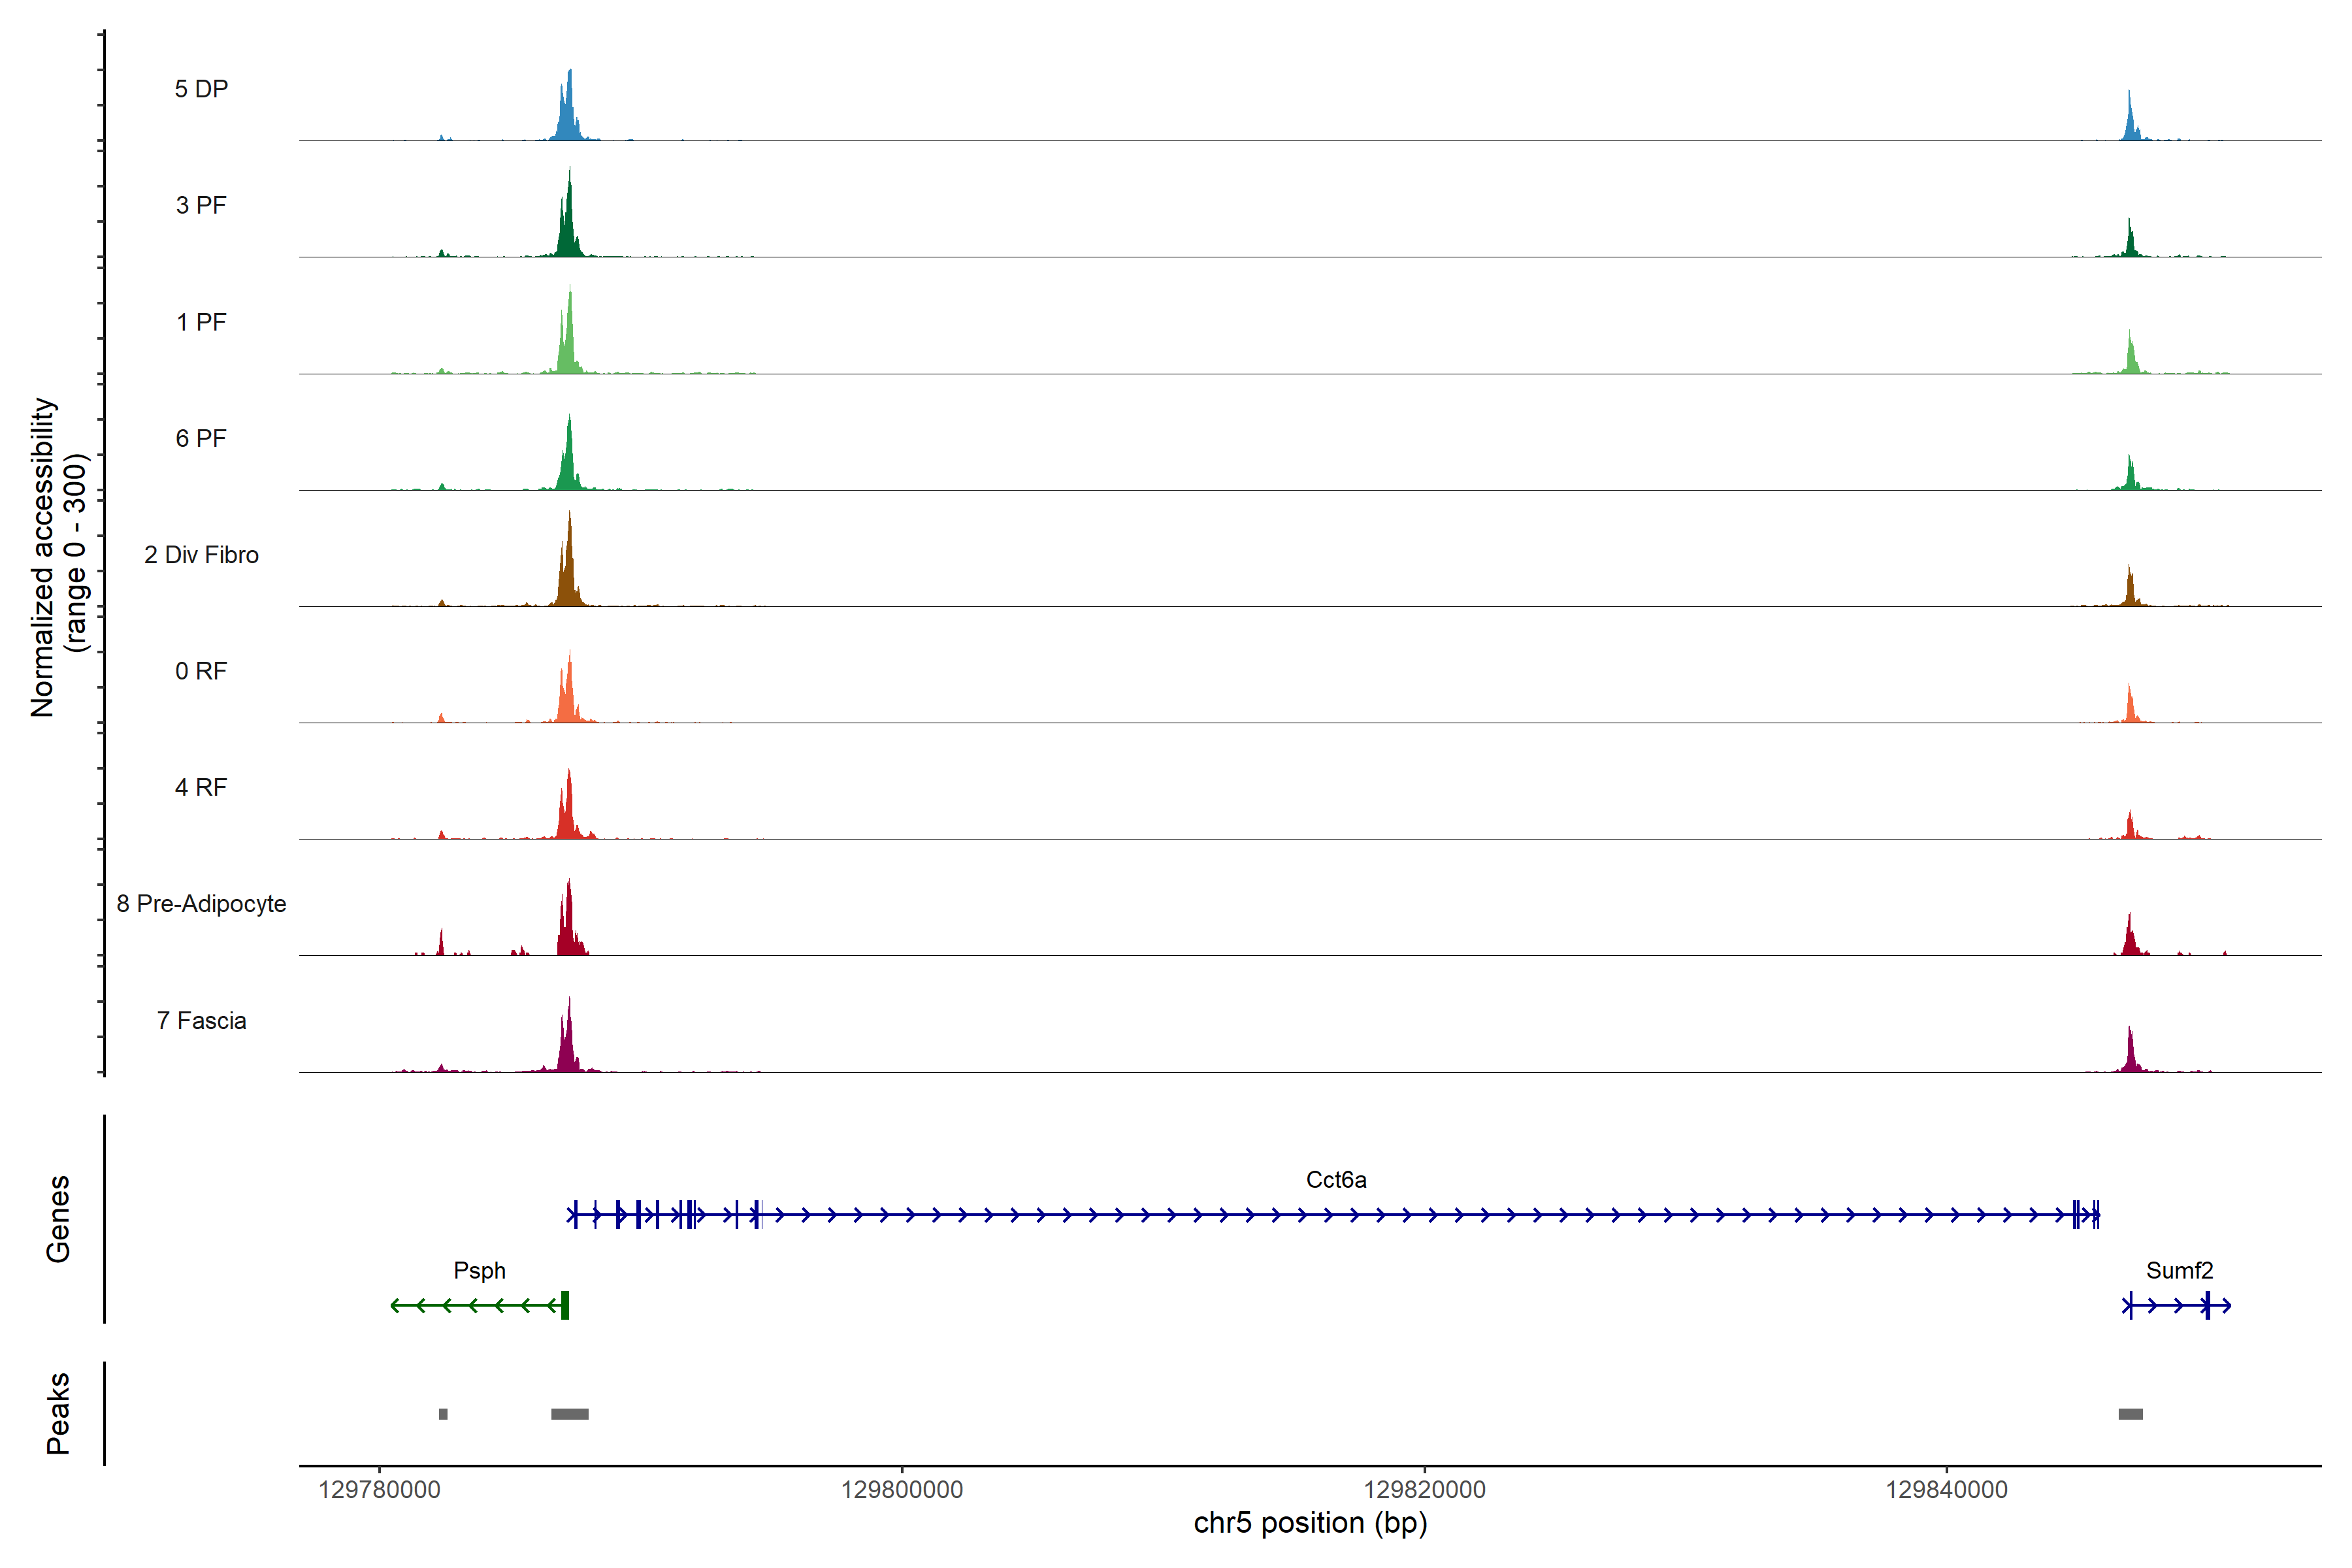Viewport: 2352px width, 1568px height.
Task: Click the Sumf2 gene label
Action: point(2179,1271)
